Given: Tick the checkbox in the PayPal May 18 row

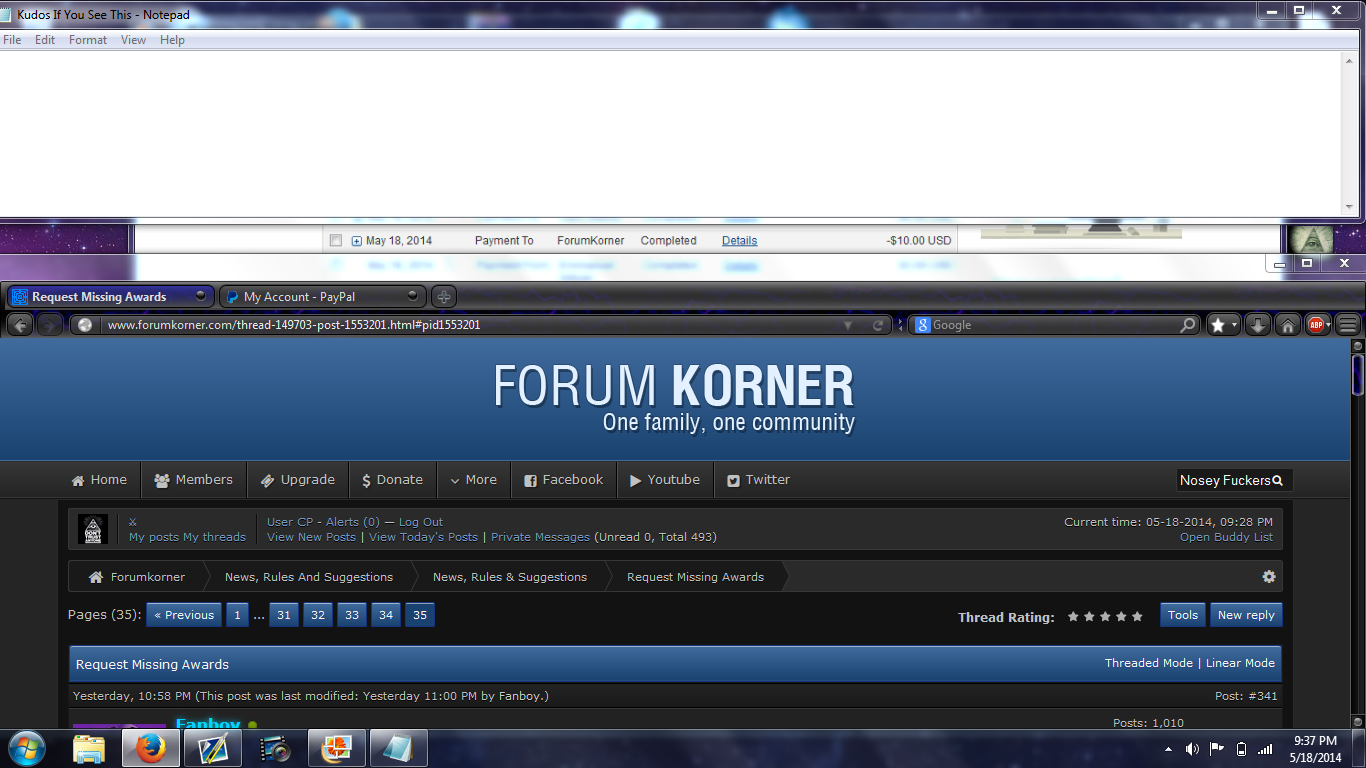Looking at the screenshot, I should click(x=336, y=241).
